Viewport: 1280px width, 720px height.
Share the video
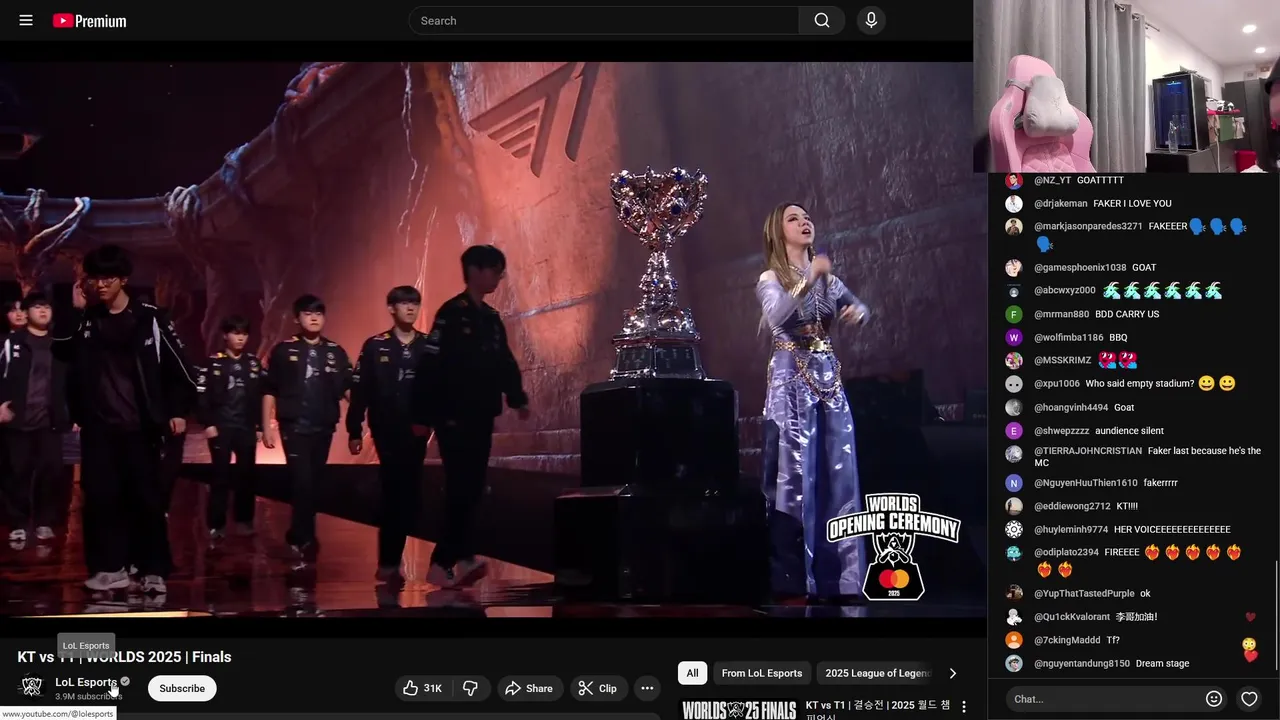528,688
